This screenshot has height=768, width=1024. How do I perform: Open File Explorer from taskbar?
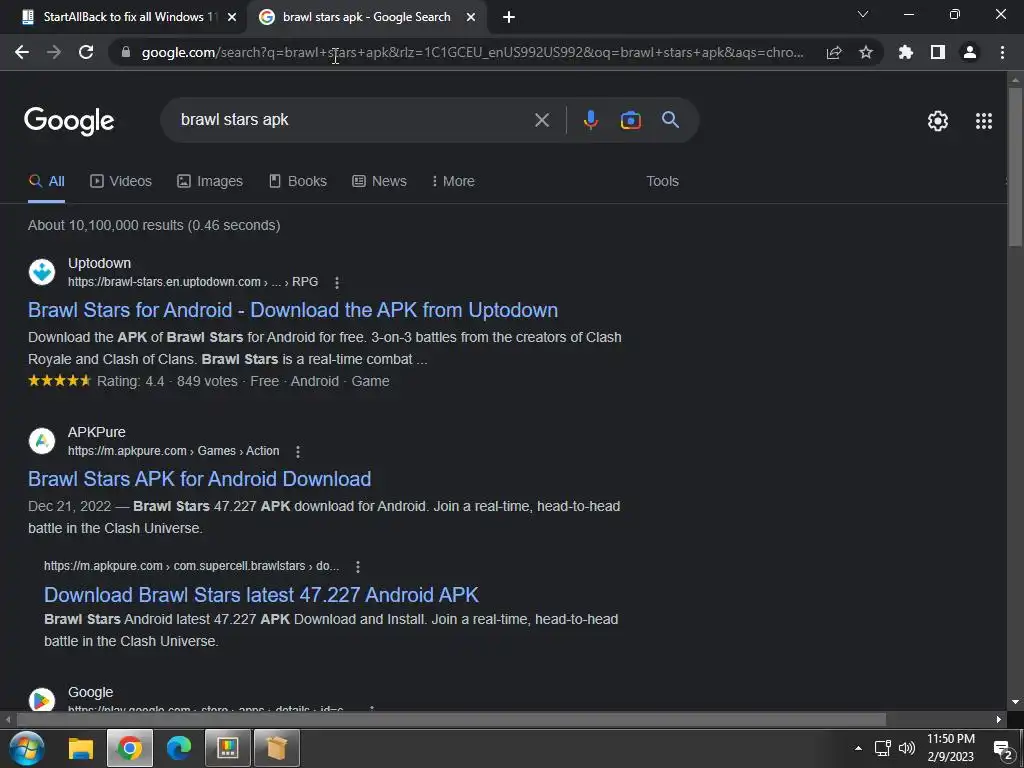point(81,748)
